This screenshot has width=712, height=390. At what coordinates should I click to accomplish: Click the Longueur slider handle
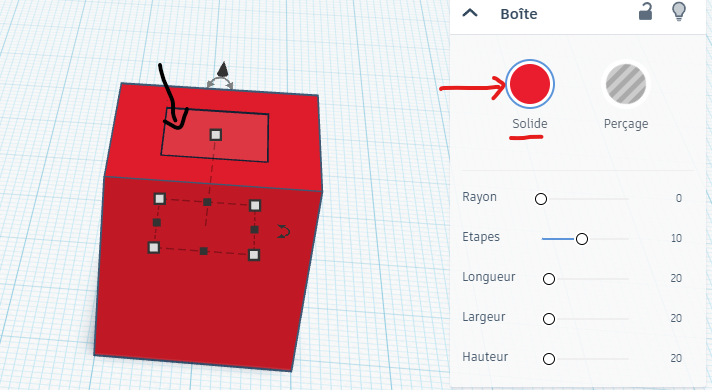coord(549,279)
